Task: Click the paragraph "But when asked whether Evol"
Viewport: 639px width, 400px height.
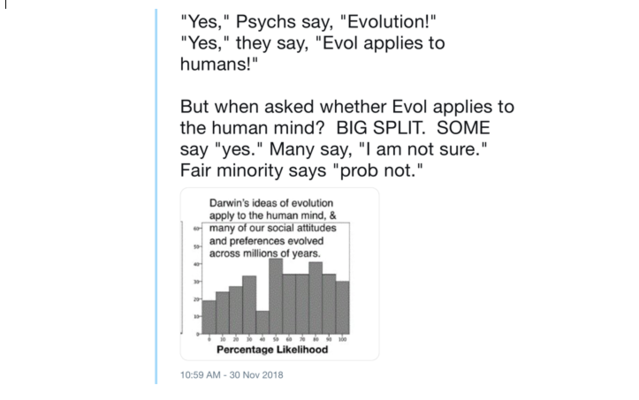Action: pos(347,138)
